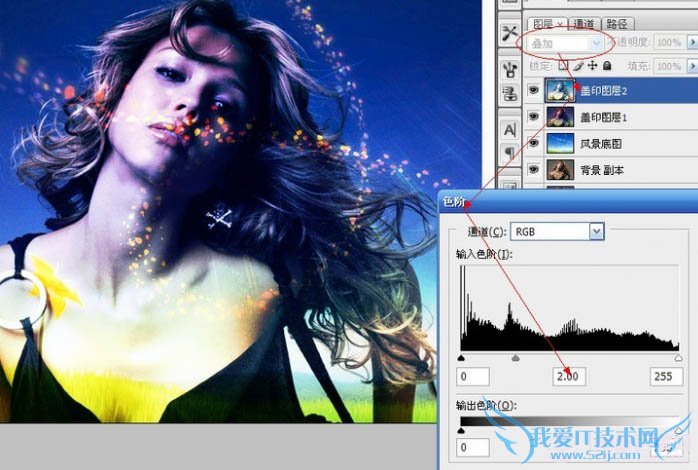Screen dimensions: 698x470
Task: Select 风景底图 layer thumbnail
Action: [560, 143]
